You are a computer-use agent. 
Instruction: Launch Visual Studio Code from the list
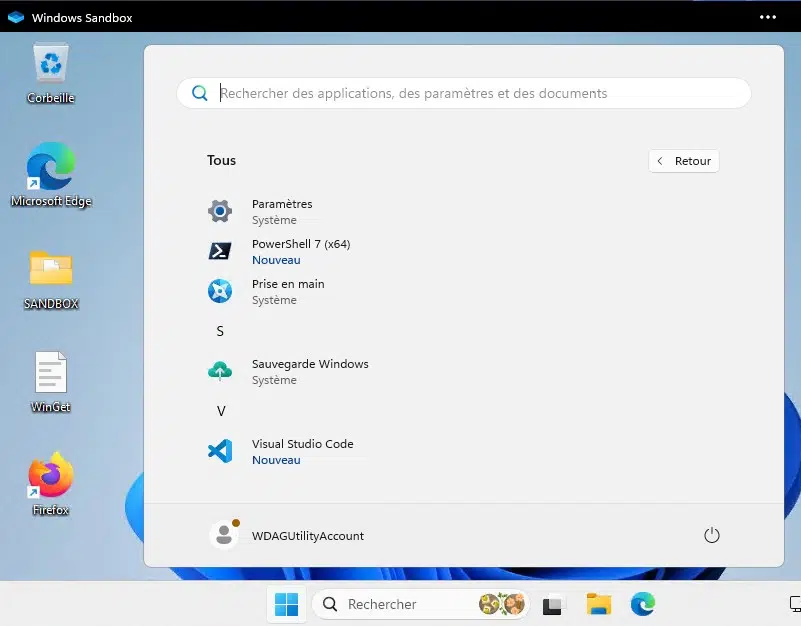pyautogui.click(x=302, y=451)
